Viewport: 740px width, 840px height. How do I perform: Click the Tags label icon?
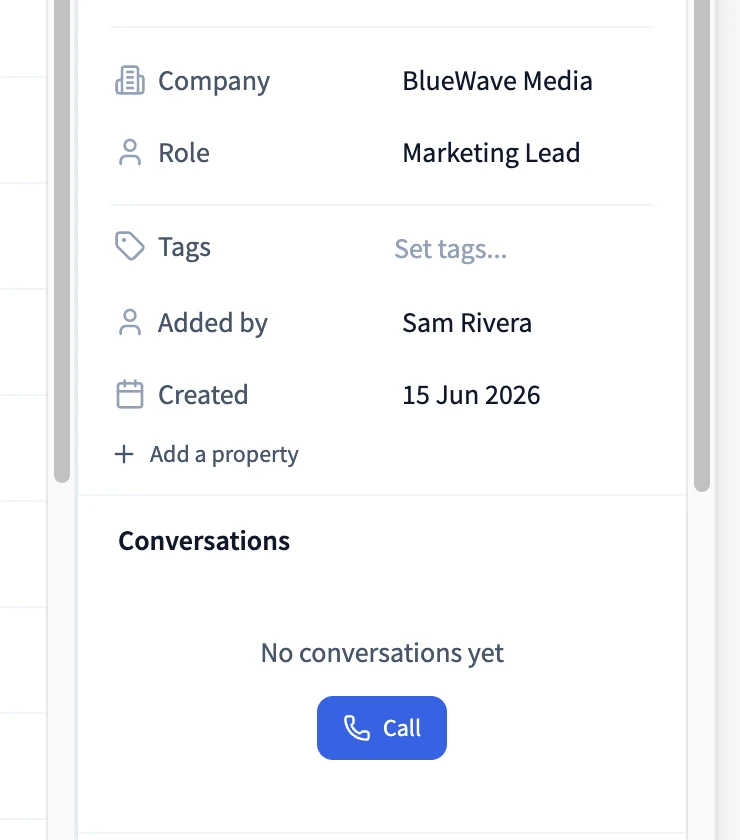click(x=130, y=246)
